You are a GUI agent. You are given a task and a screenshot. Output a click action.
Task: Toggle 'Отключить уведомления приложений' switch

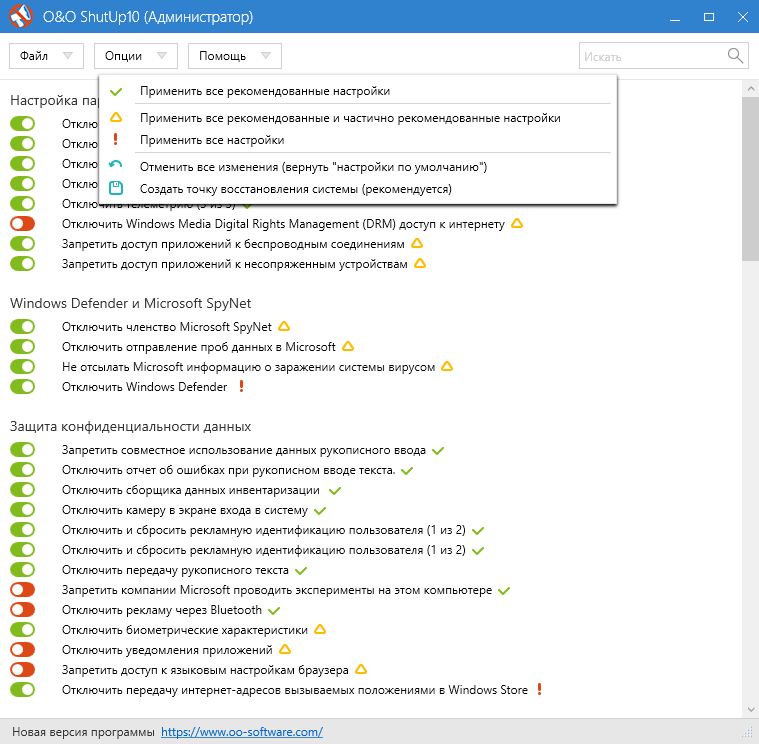[22, 650]
